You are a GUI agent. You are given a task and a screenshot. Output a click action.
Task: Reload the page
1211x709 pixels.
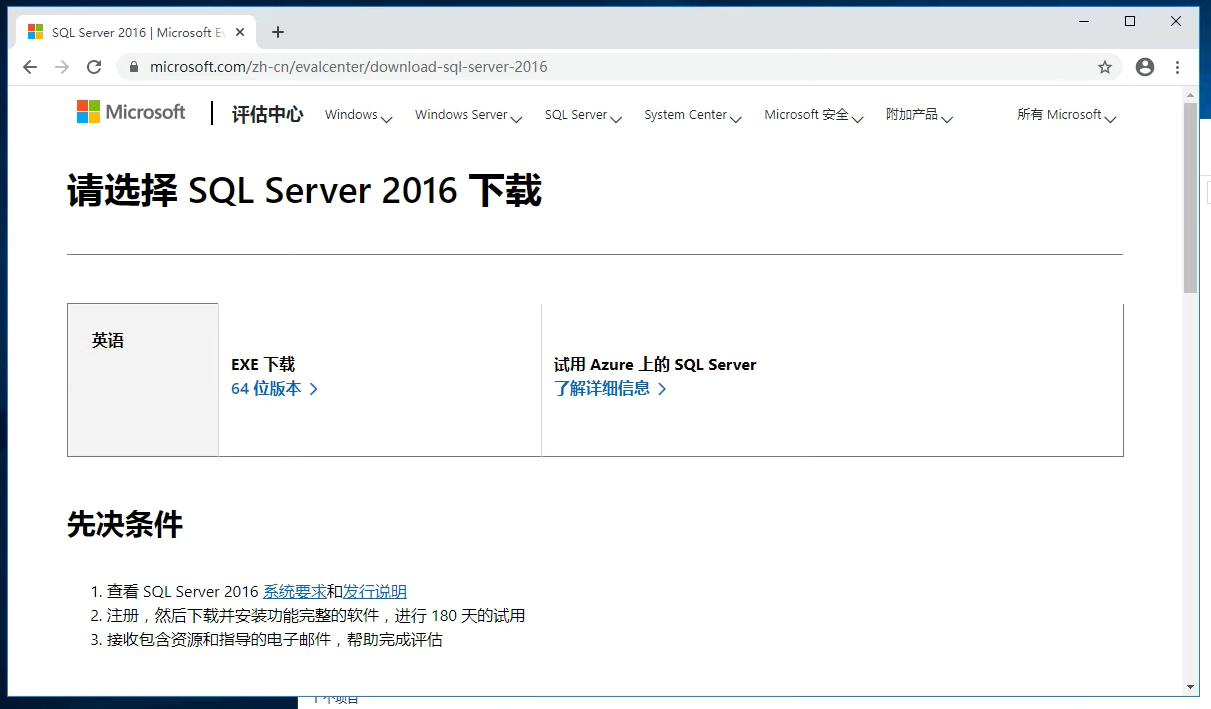[94, 67]
